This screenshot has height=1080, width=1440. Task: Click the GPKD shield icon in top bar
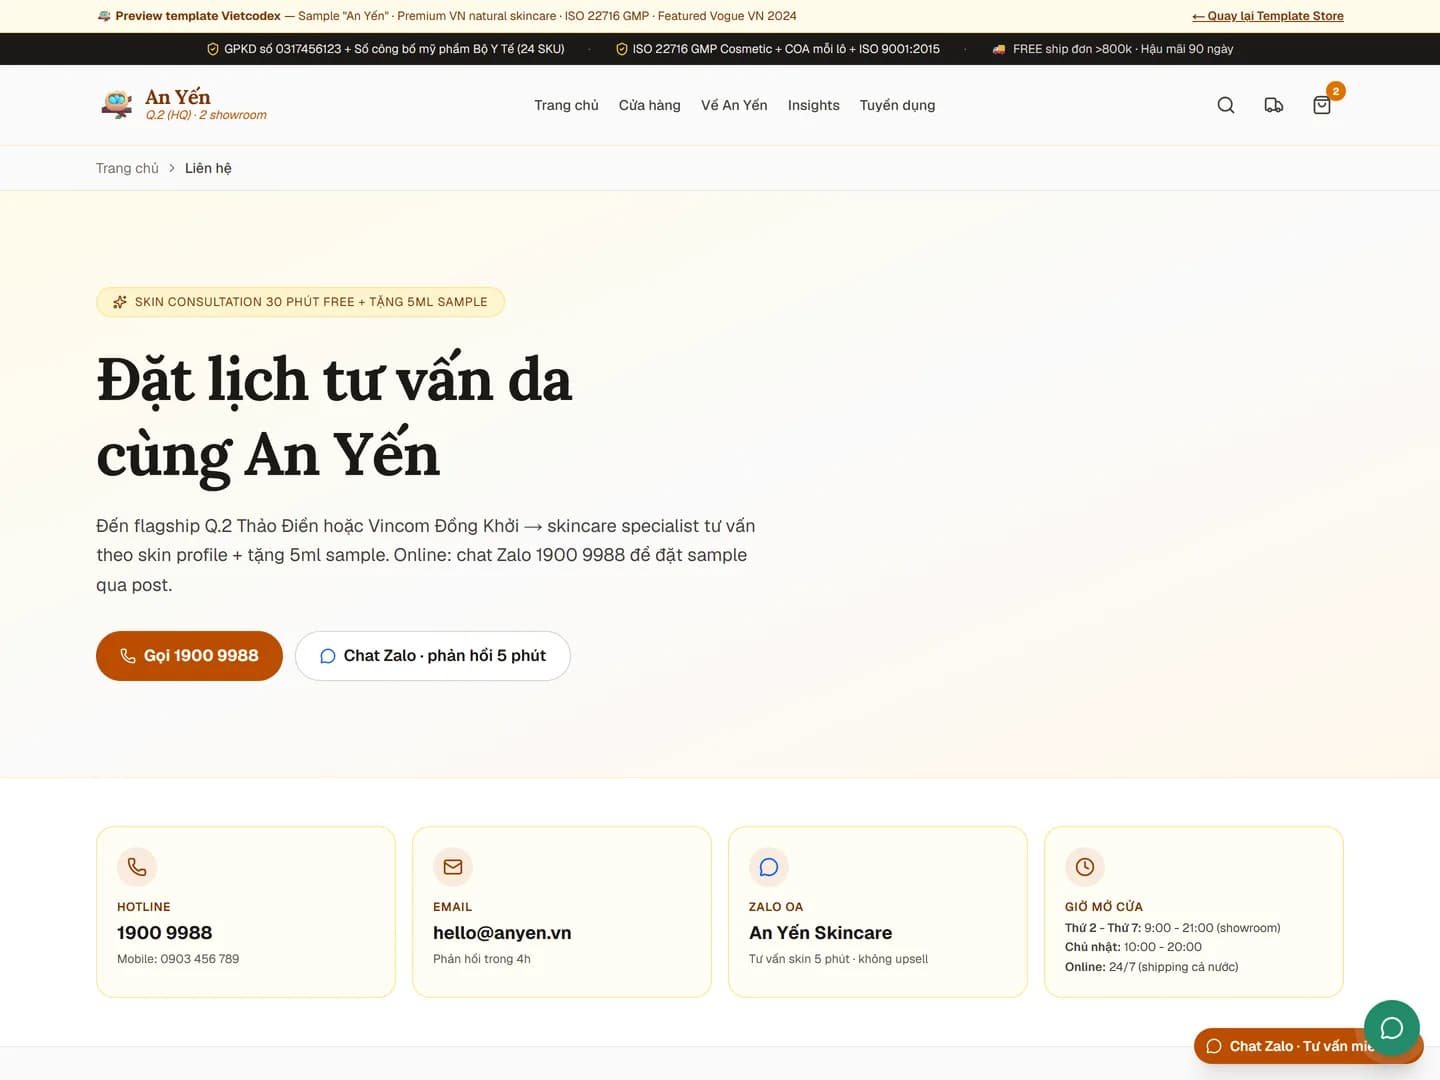point(213,49)
